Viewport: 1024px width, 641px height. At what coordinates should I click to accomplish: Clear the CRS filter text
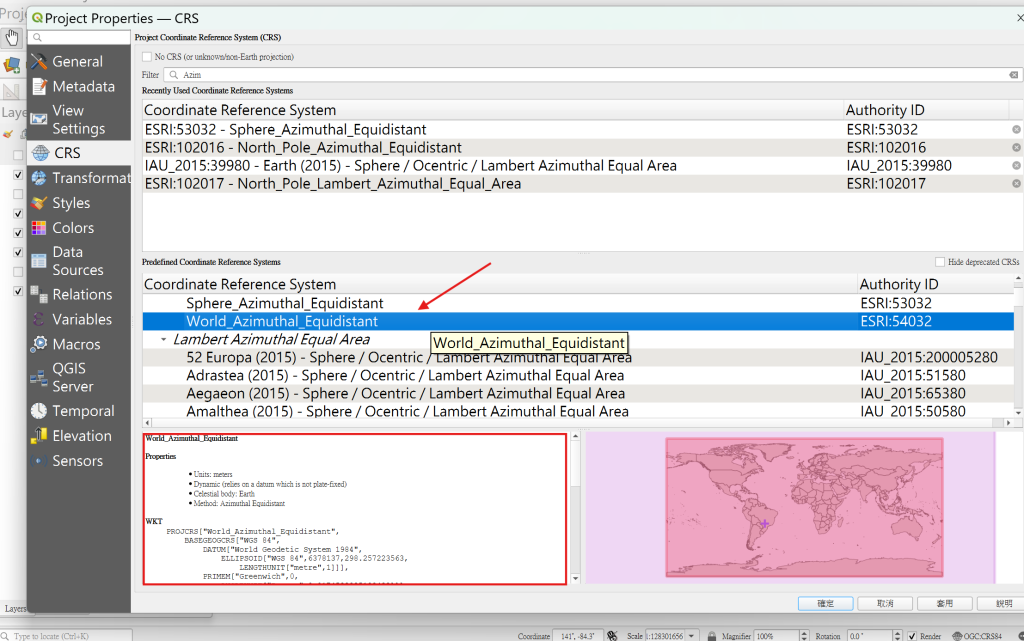tap(1014, 75)
